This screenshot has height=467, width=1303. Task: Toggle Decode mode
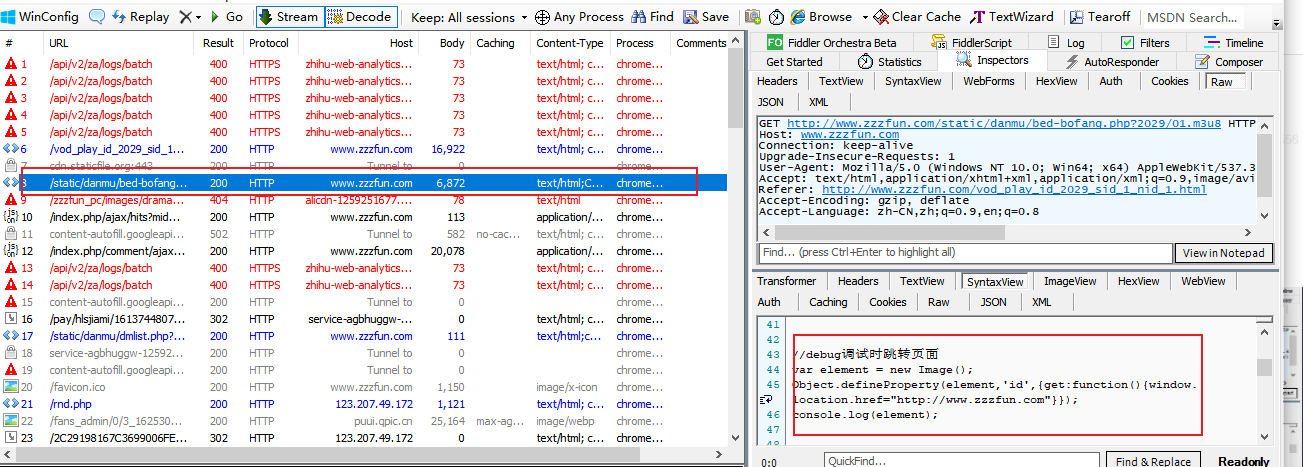tap(360, 17)
